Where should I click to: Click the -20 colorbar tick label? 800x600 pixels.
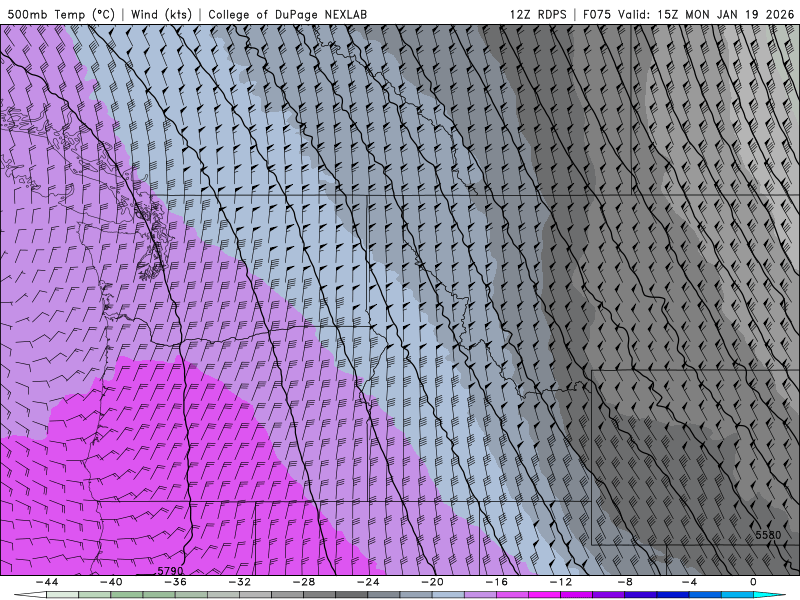coord(432,582)
